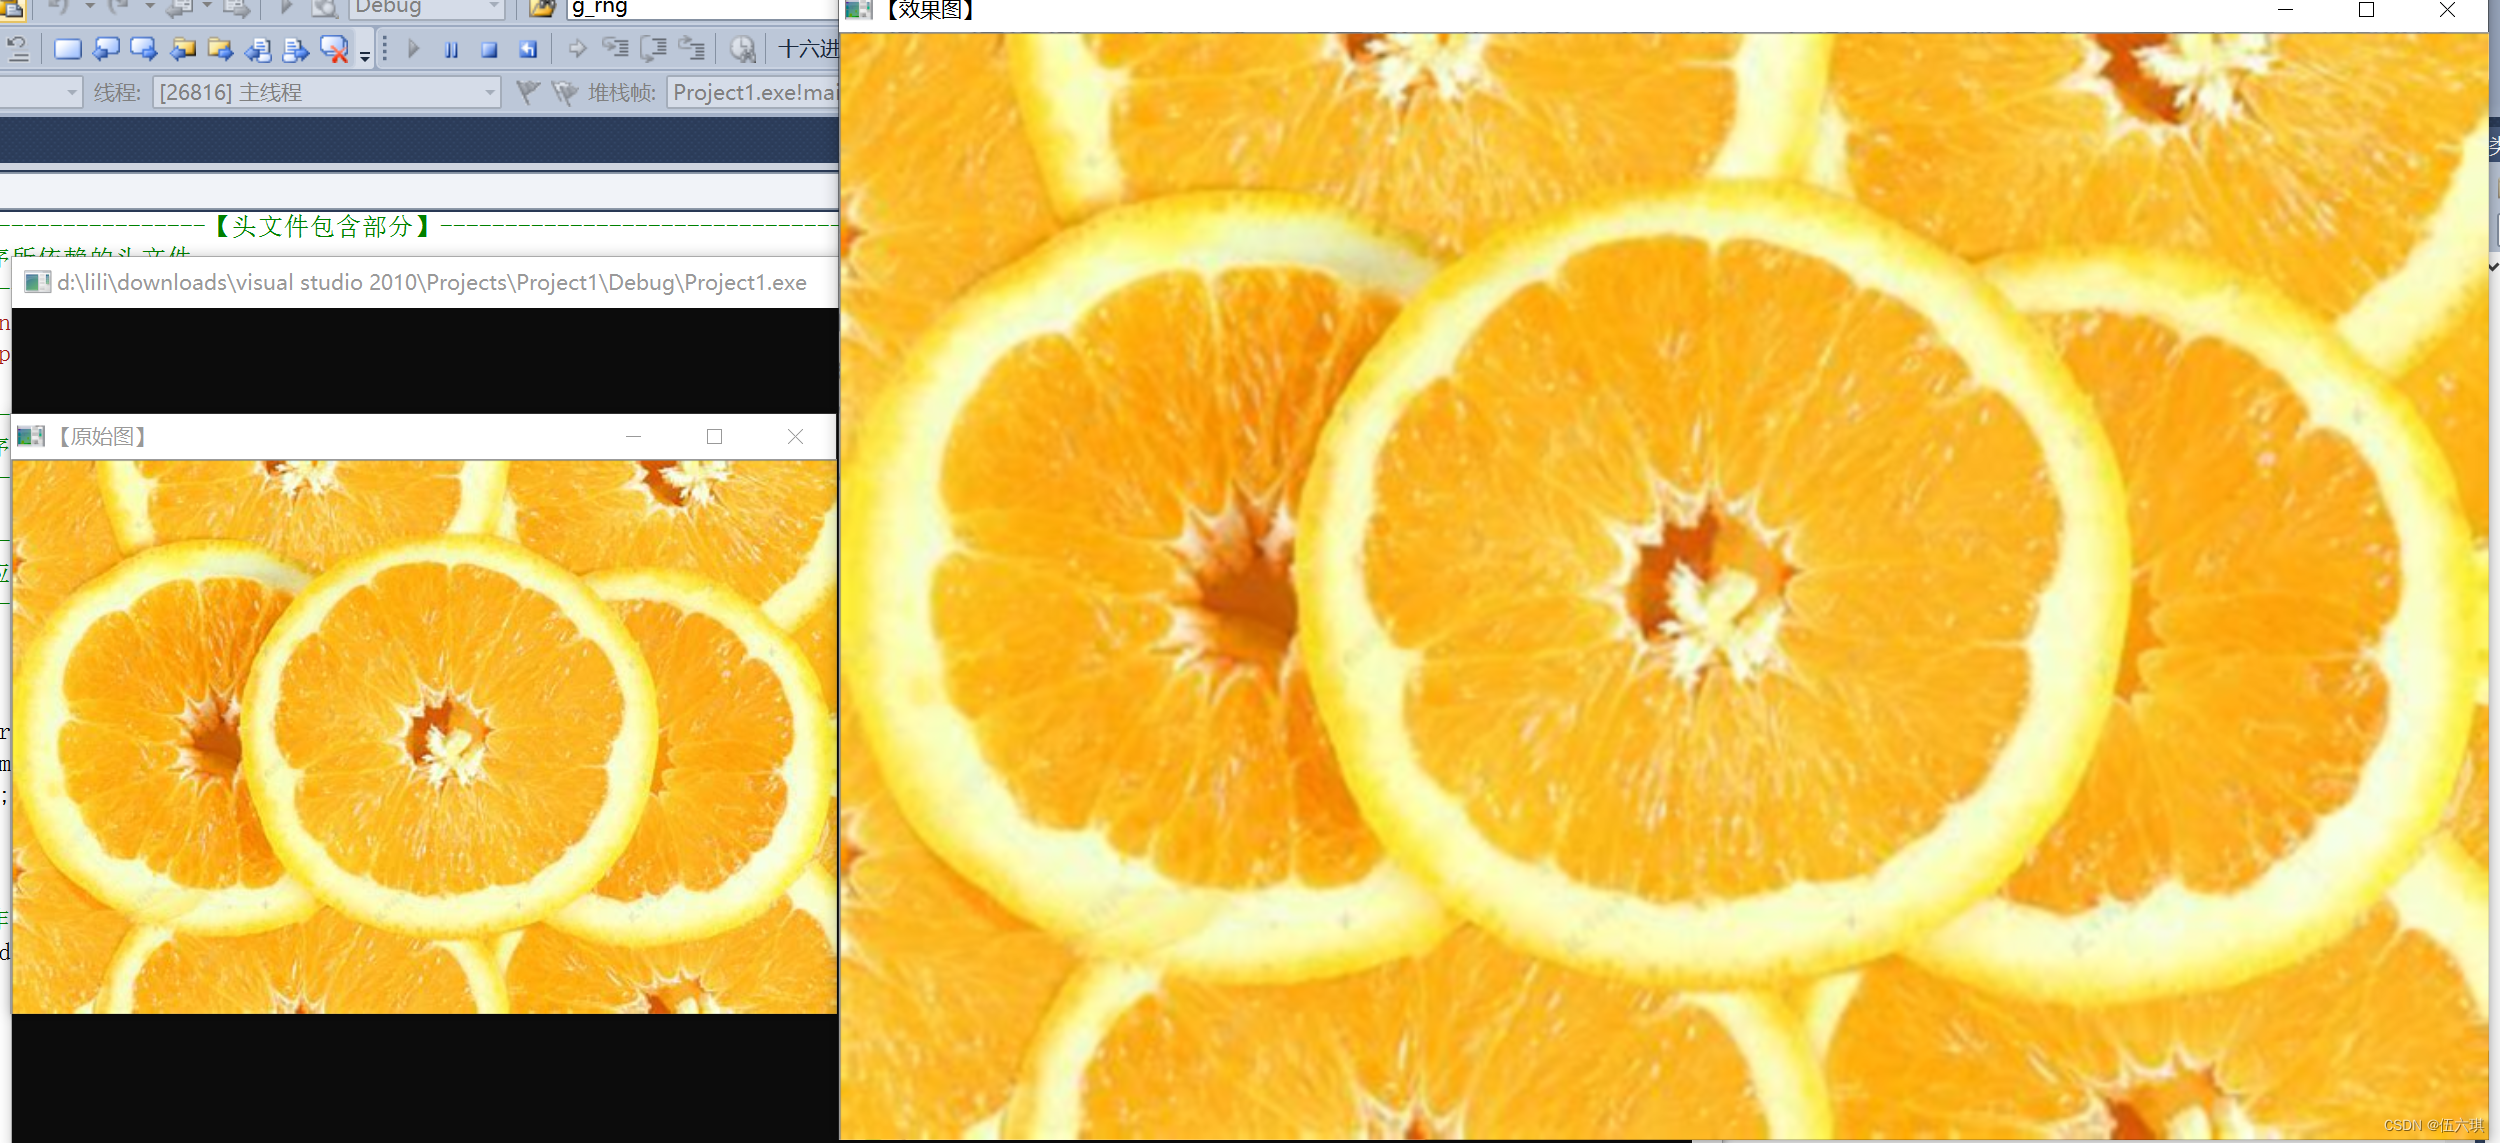Image resolution: width=2500 pixels, height=1143 pixels.
Task: Click the find-in-files folder icon beside g_rng
Action: (542, 9)
